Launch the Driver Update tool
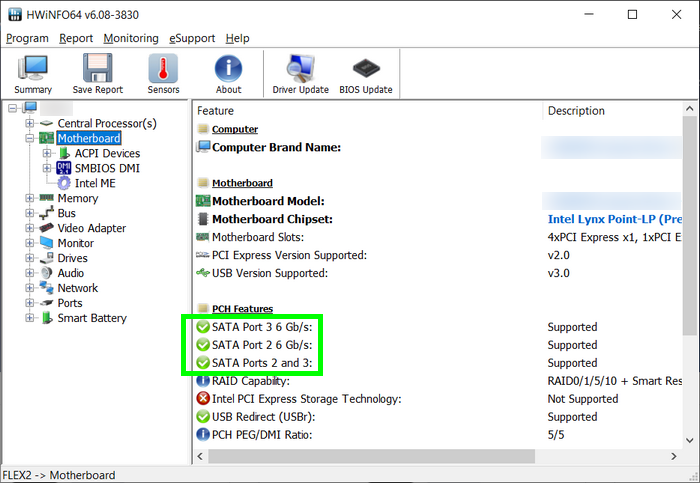The width and height of the screenshot is (700, 483). [x=300, y=74]
